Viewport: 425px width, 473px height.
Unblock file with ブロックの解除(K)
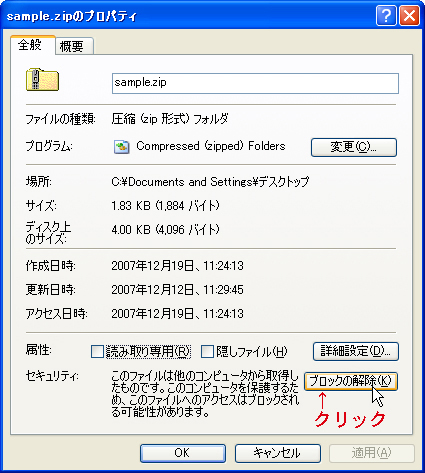tap(351, 381)
